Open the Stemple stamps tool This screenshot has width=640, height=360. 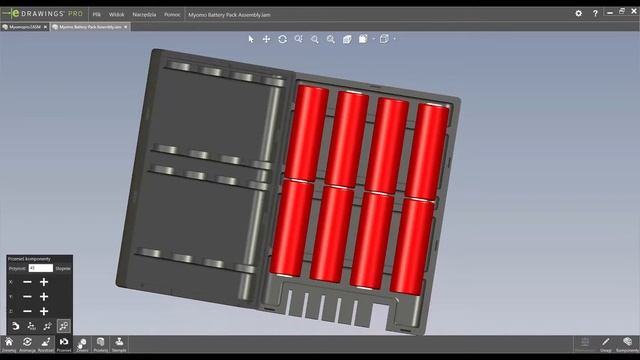119,344
